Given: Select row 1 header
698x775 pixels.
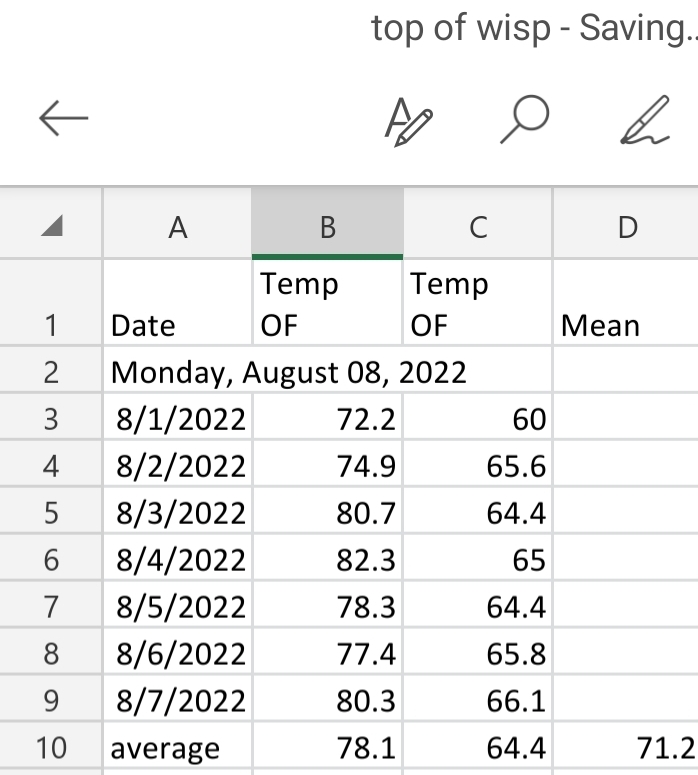Looking at the screenshot, I should point(51,302).
